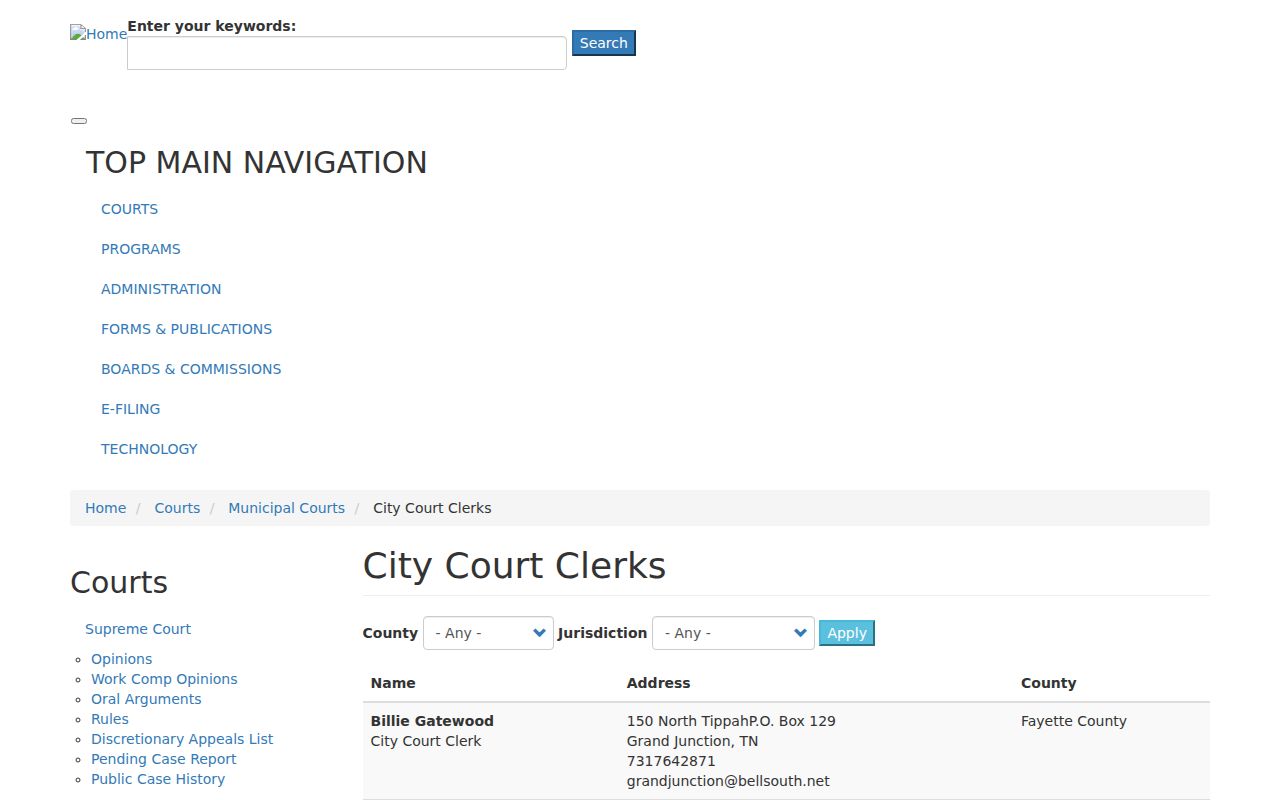The width and height of the screenshot is (1280, 800).
Task: Click the City Court Clerks breadcrumb text
Action: (432, 508)
